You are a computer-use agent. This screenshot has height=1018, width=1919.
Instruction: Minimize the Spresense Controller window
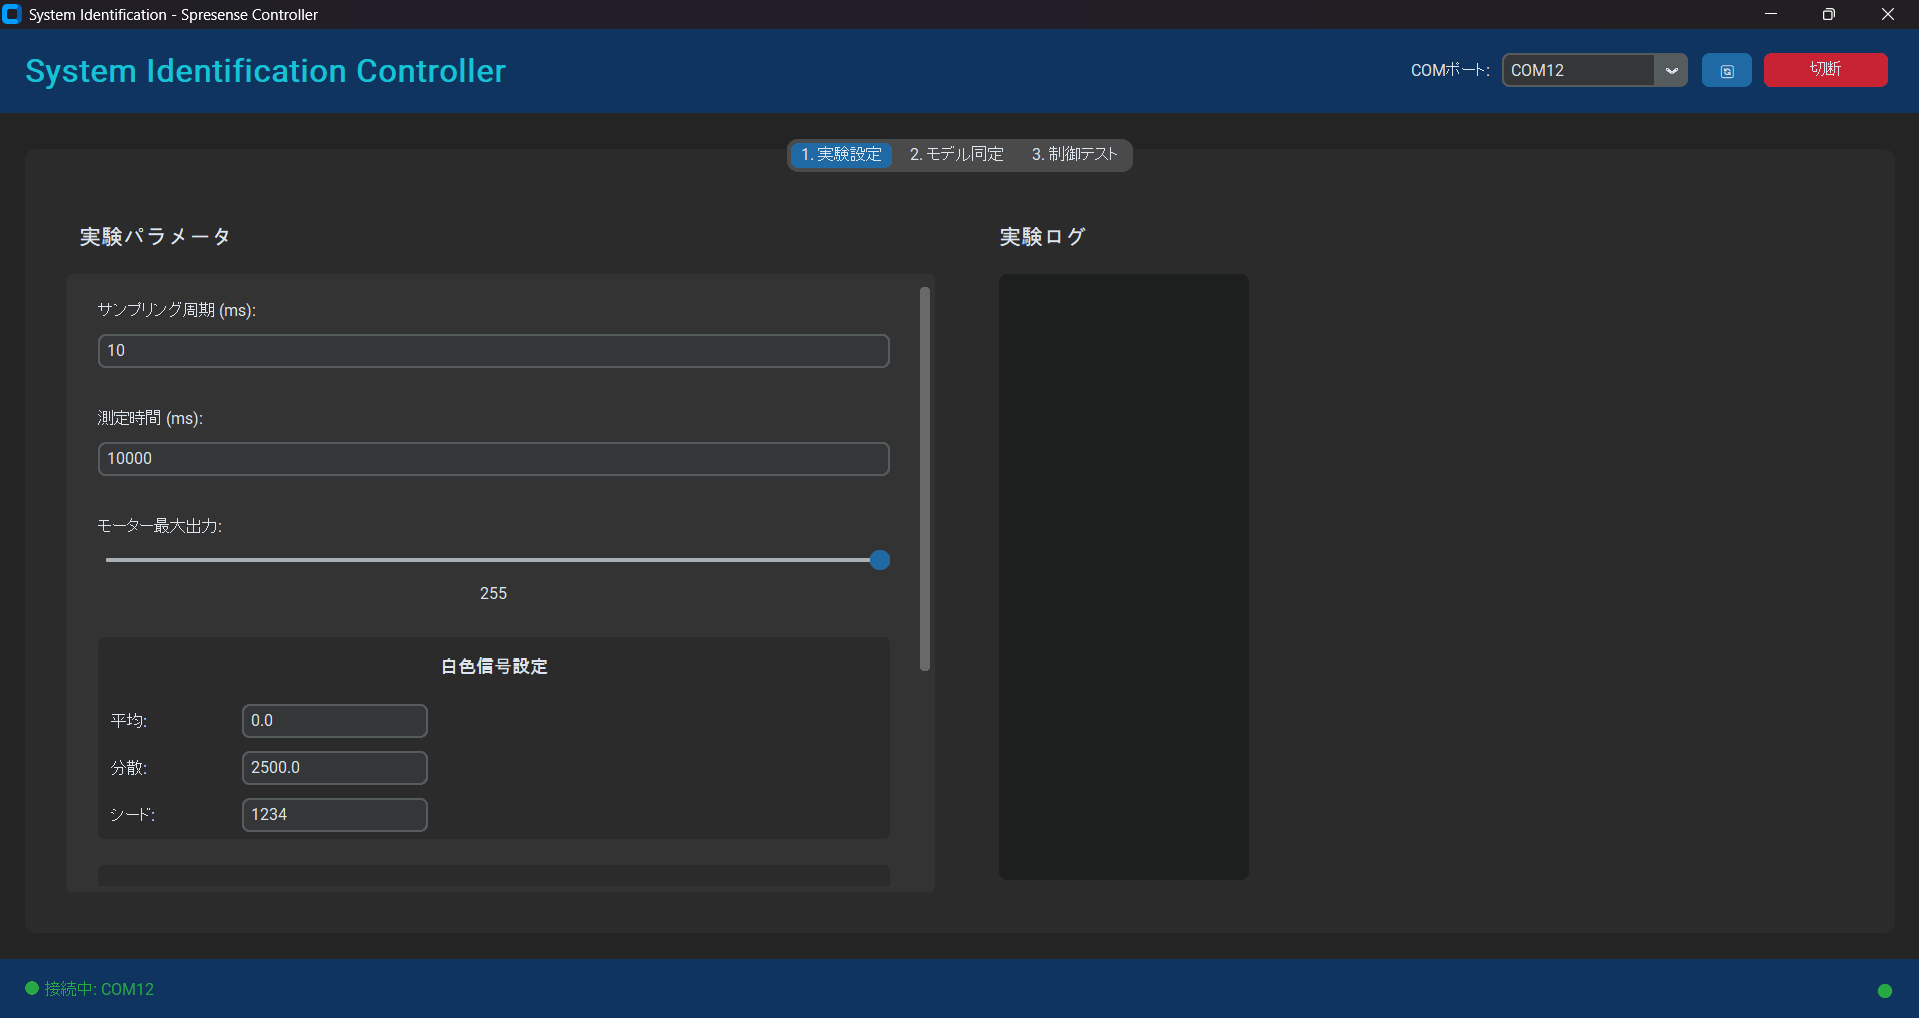pos(1770,14)
